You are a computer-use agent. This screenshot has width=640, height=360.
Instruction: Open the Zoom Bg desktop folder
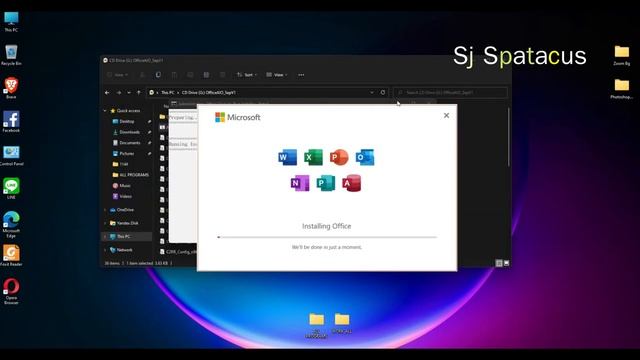pyautogui.click(x=622, y=55)
